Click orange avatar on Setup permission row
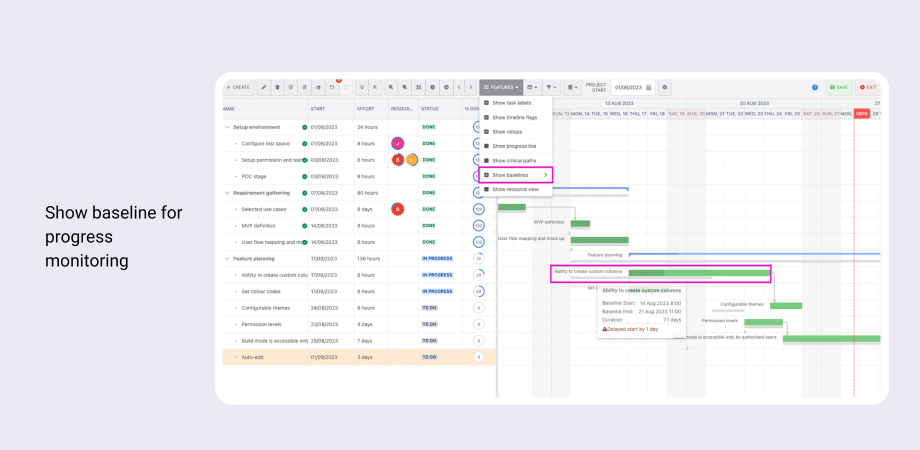 pos(412,160)
